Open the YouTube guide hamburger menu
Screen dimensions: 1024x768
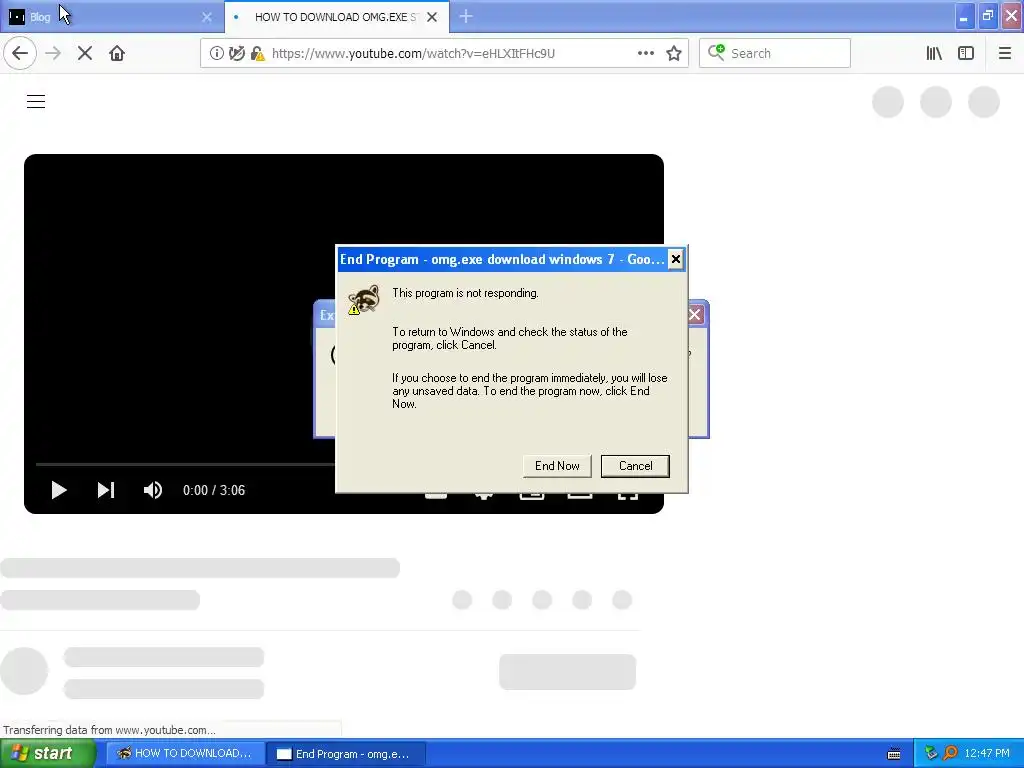[x=36, y=102]
